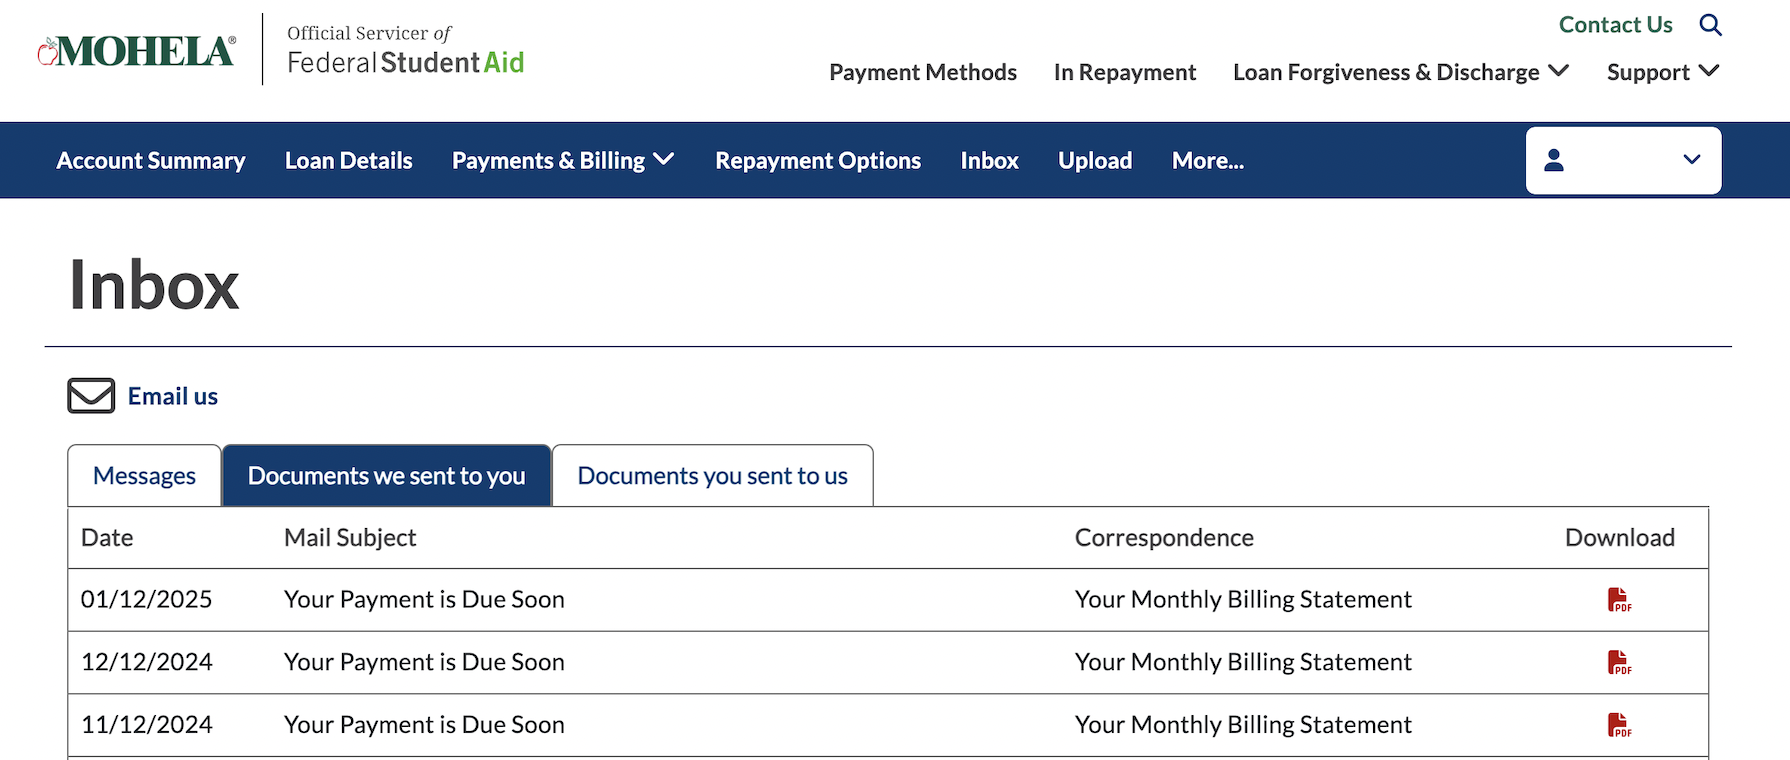Download the 12/12/2024 billing statement PDF
Viewport: 1790px width, 760px height.
1619,662
